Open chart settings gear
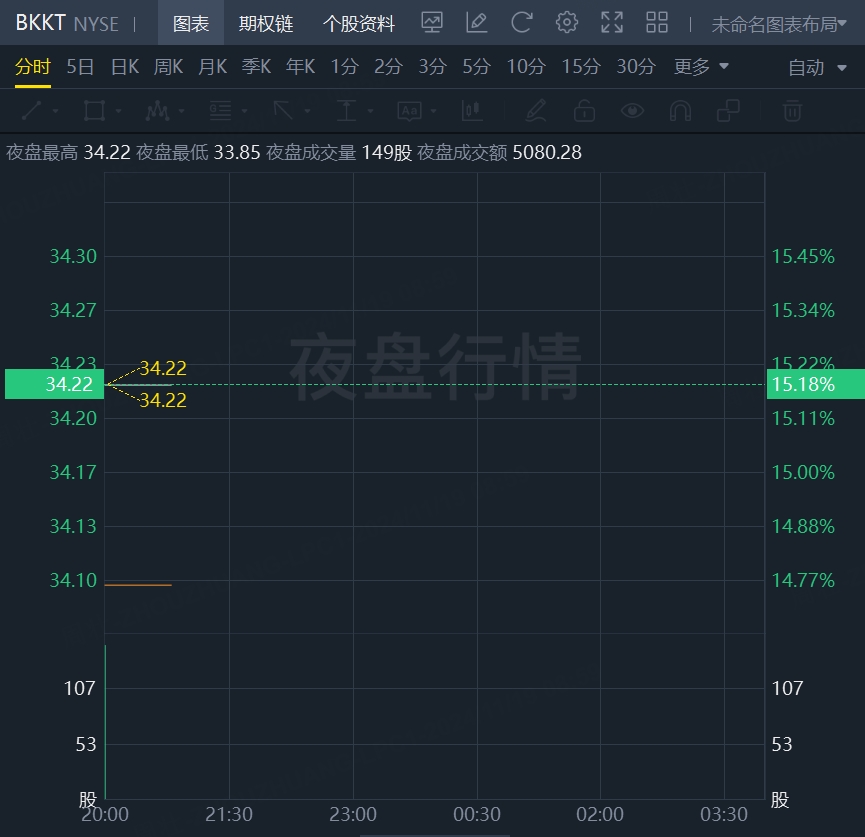Image resolution: width=865 pixels, height=837 pixels. coord(567,23)
